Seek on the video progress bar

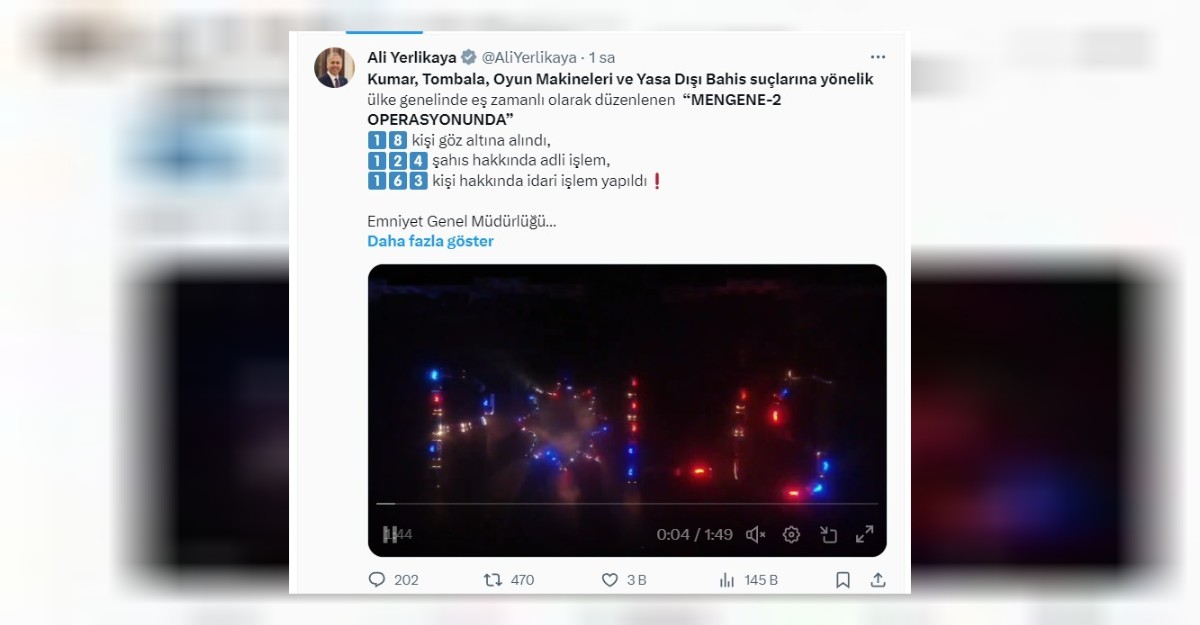pos(627,503)
